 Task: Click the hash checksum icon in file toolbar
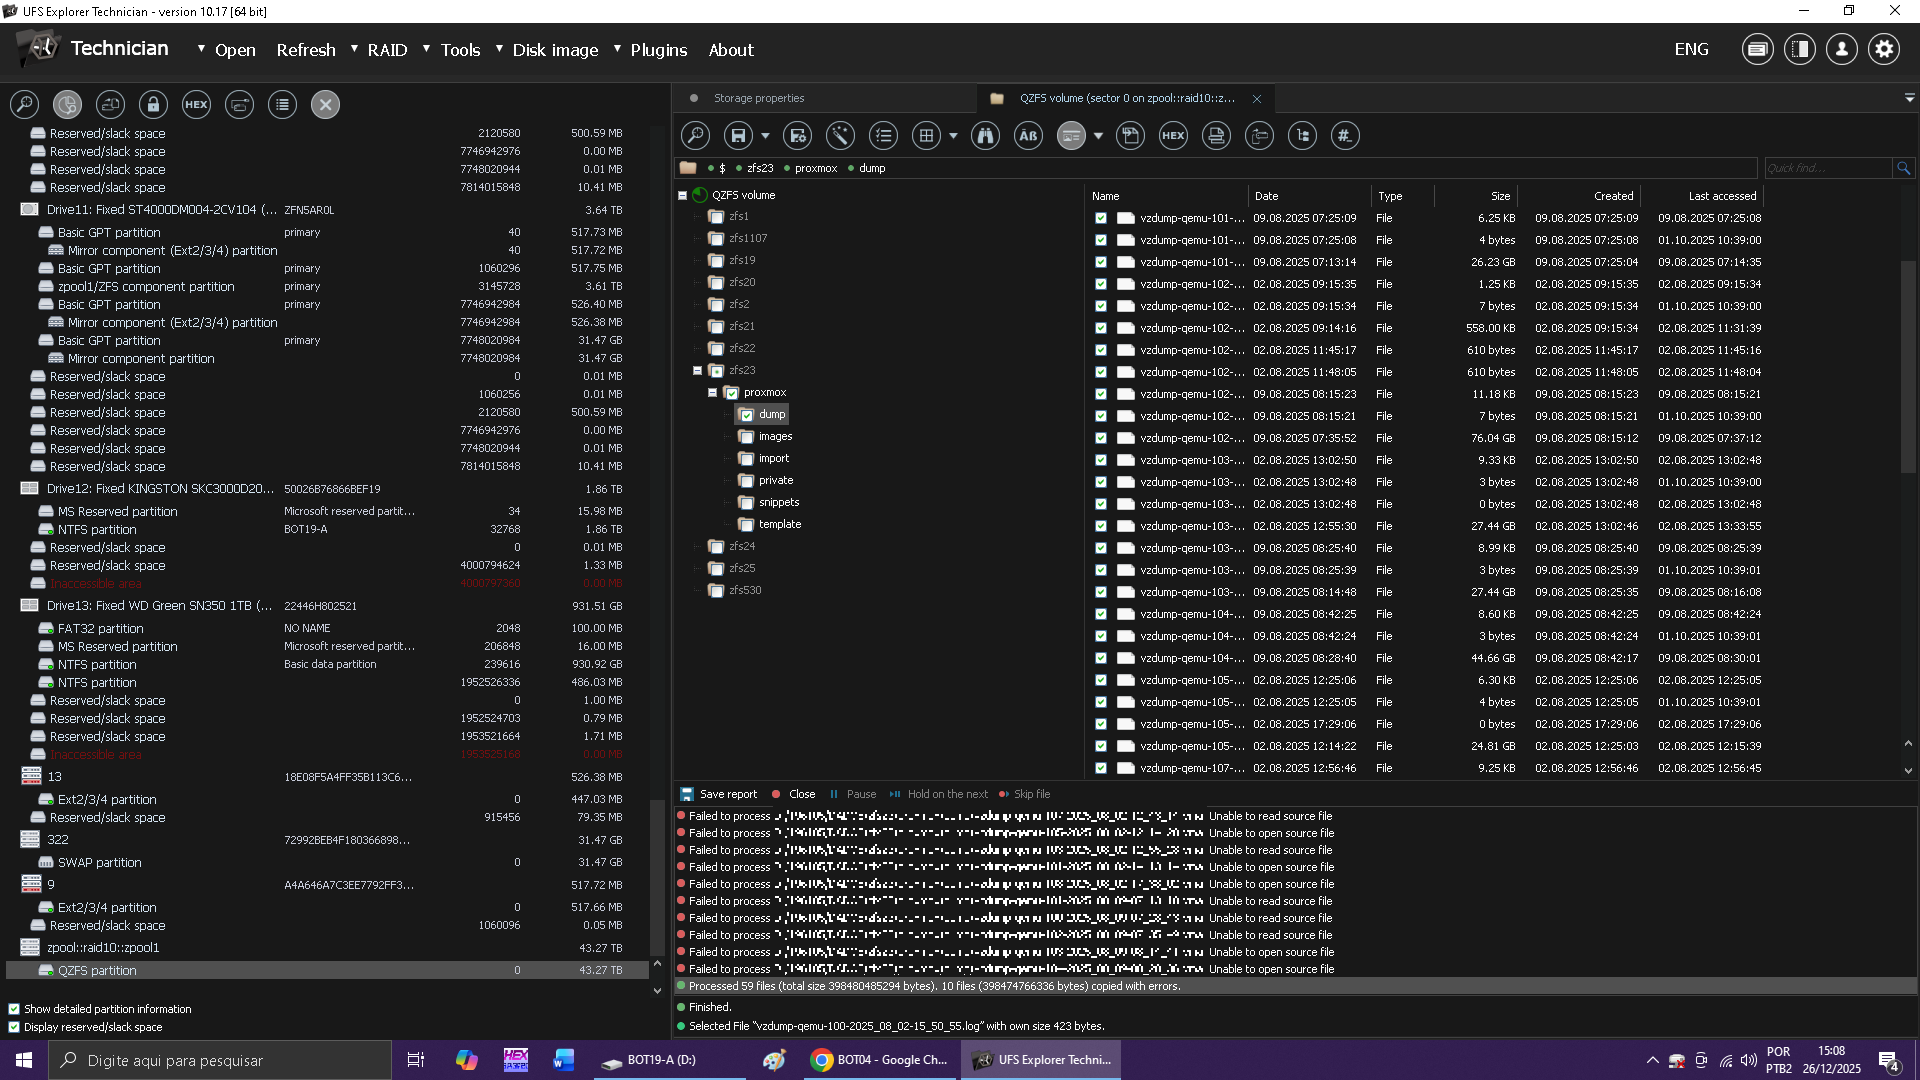1345,136
